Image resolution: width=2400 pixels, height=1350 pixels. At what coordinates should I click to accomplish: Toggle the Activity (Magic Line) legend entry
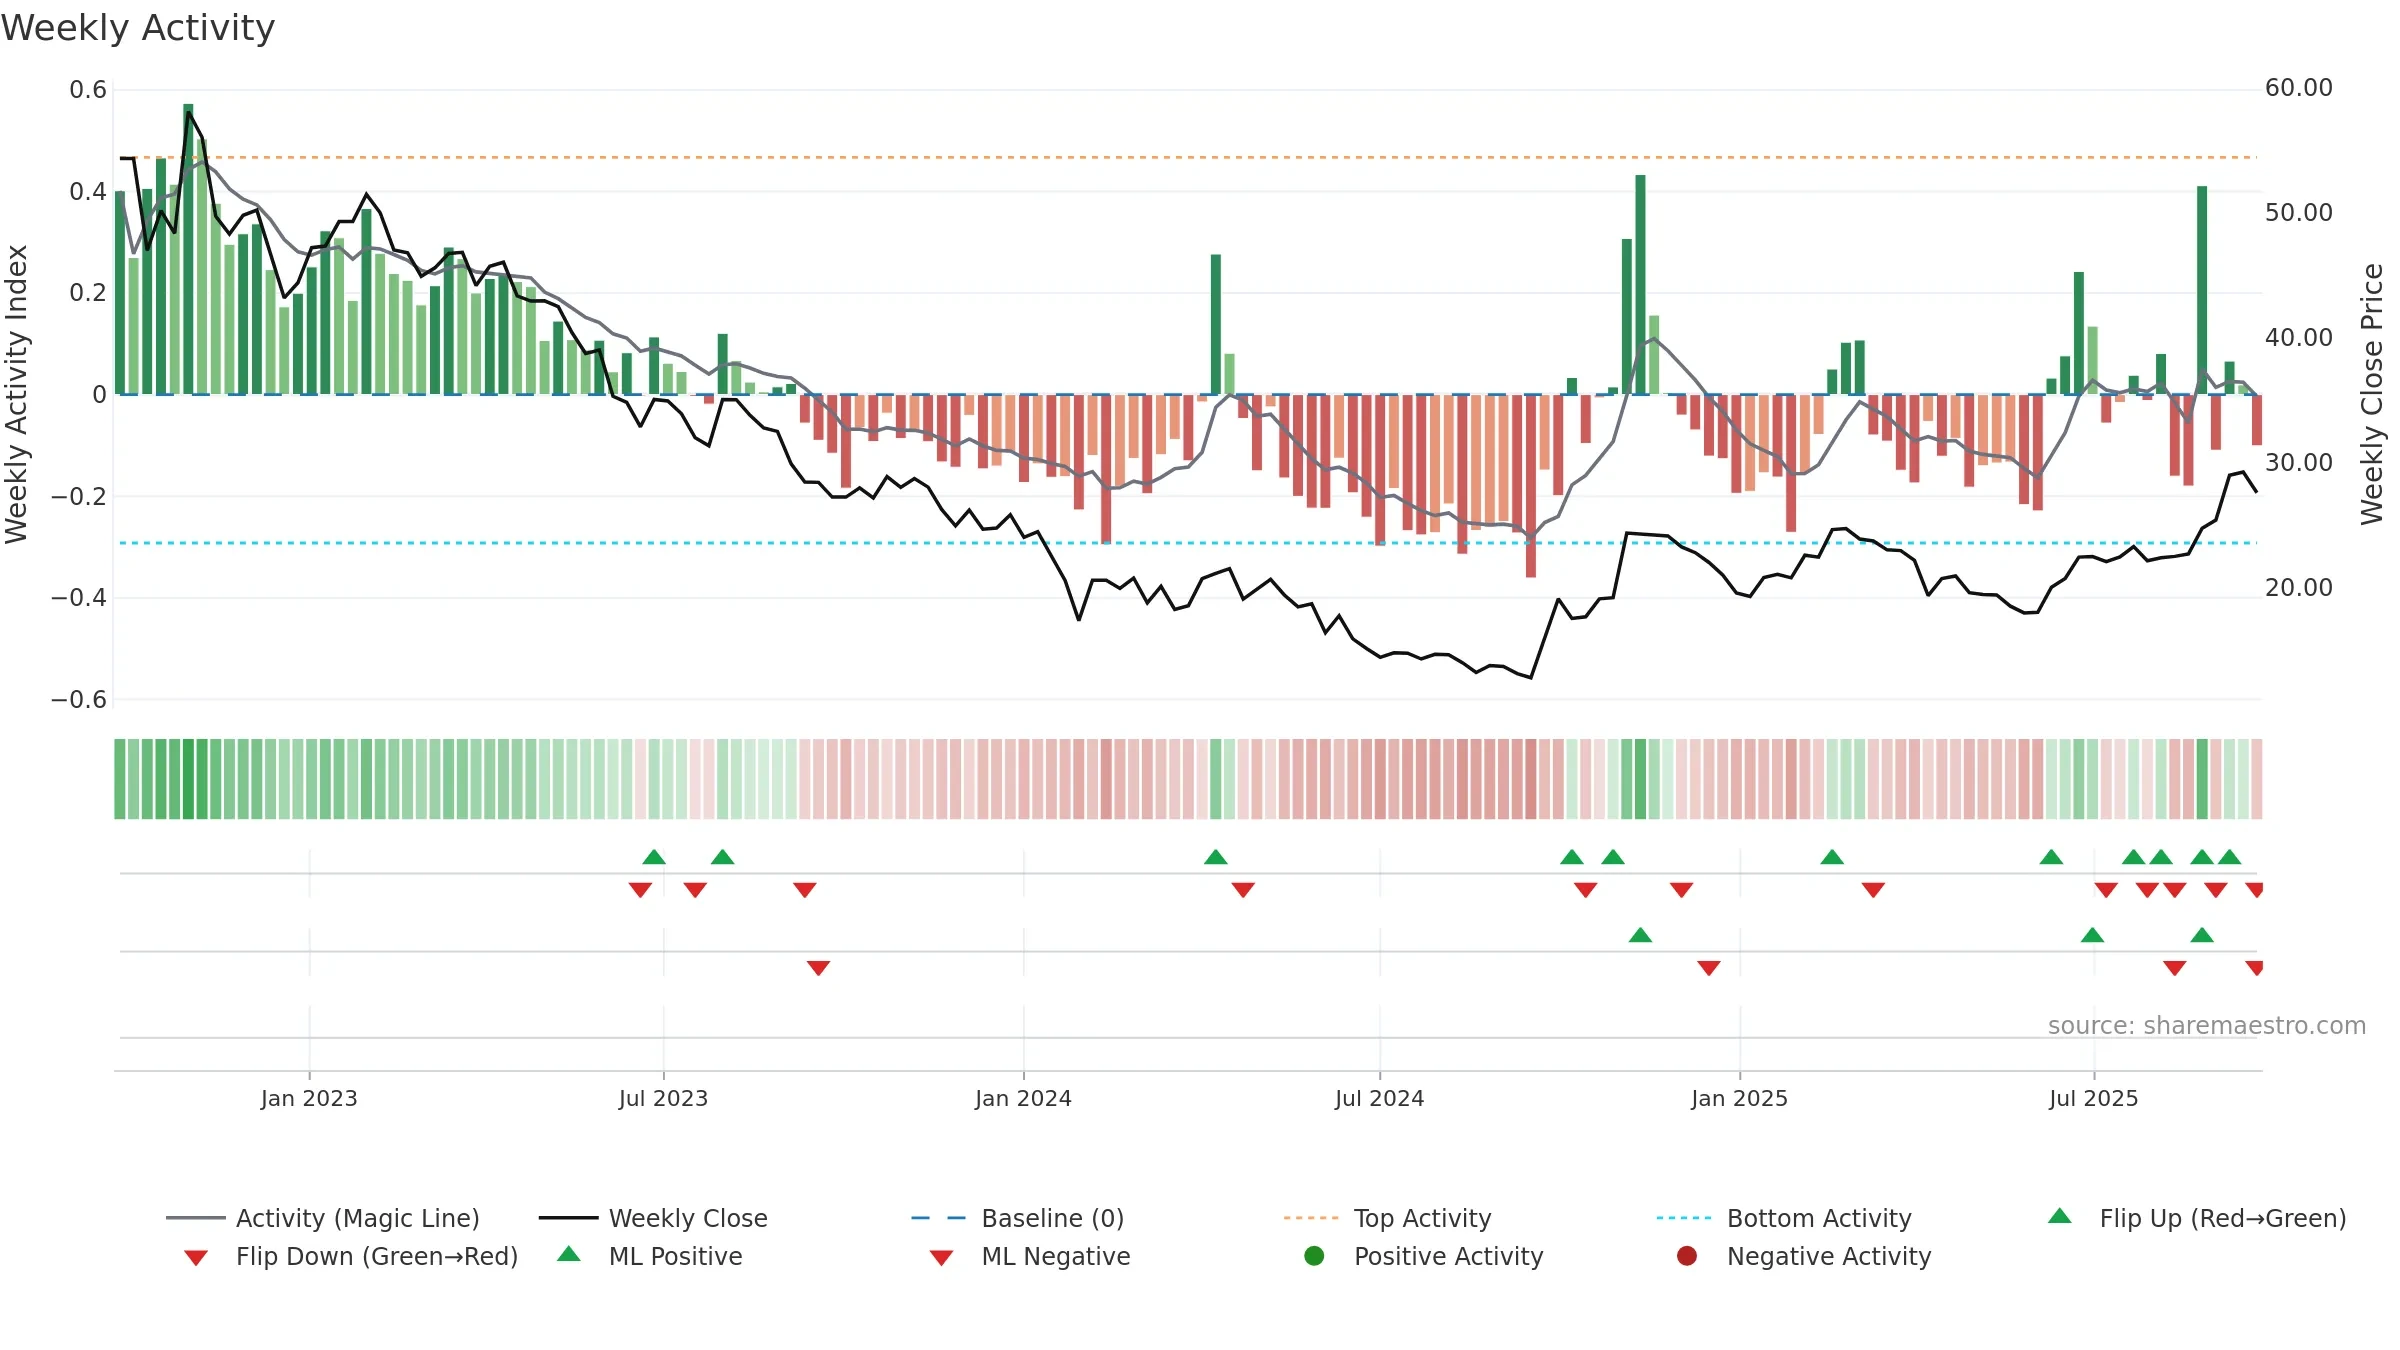(x=323, y=1218)
